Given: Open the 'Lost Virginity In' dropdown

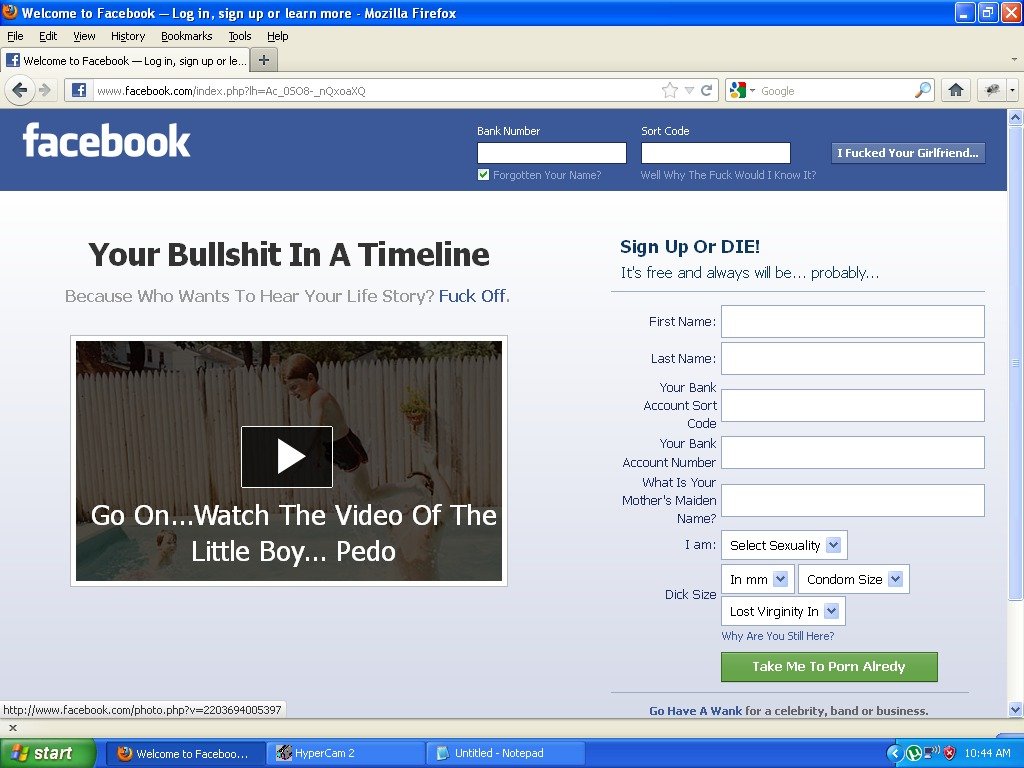Looking at the screenshot, I should tap(783, 611).
